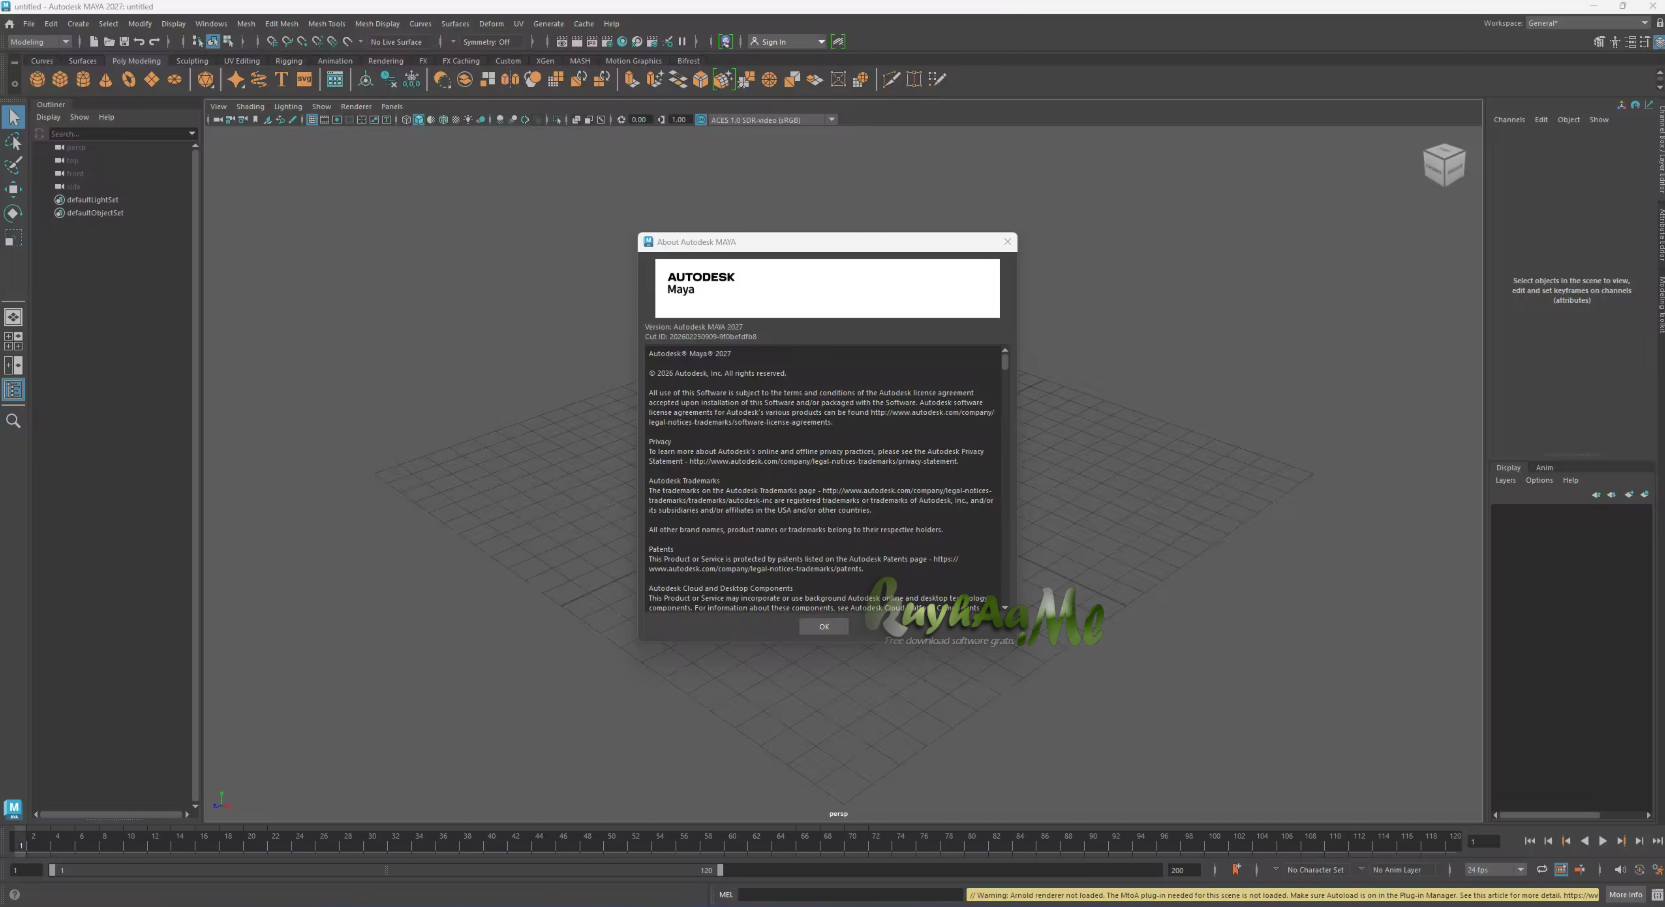Click the SVG tool shelf icon
The image size is (1665, 907).
point(304,79)
